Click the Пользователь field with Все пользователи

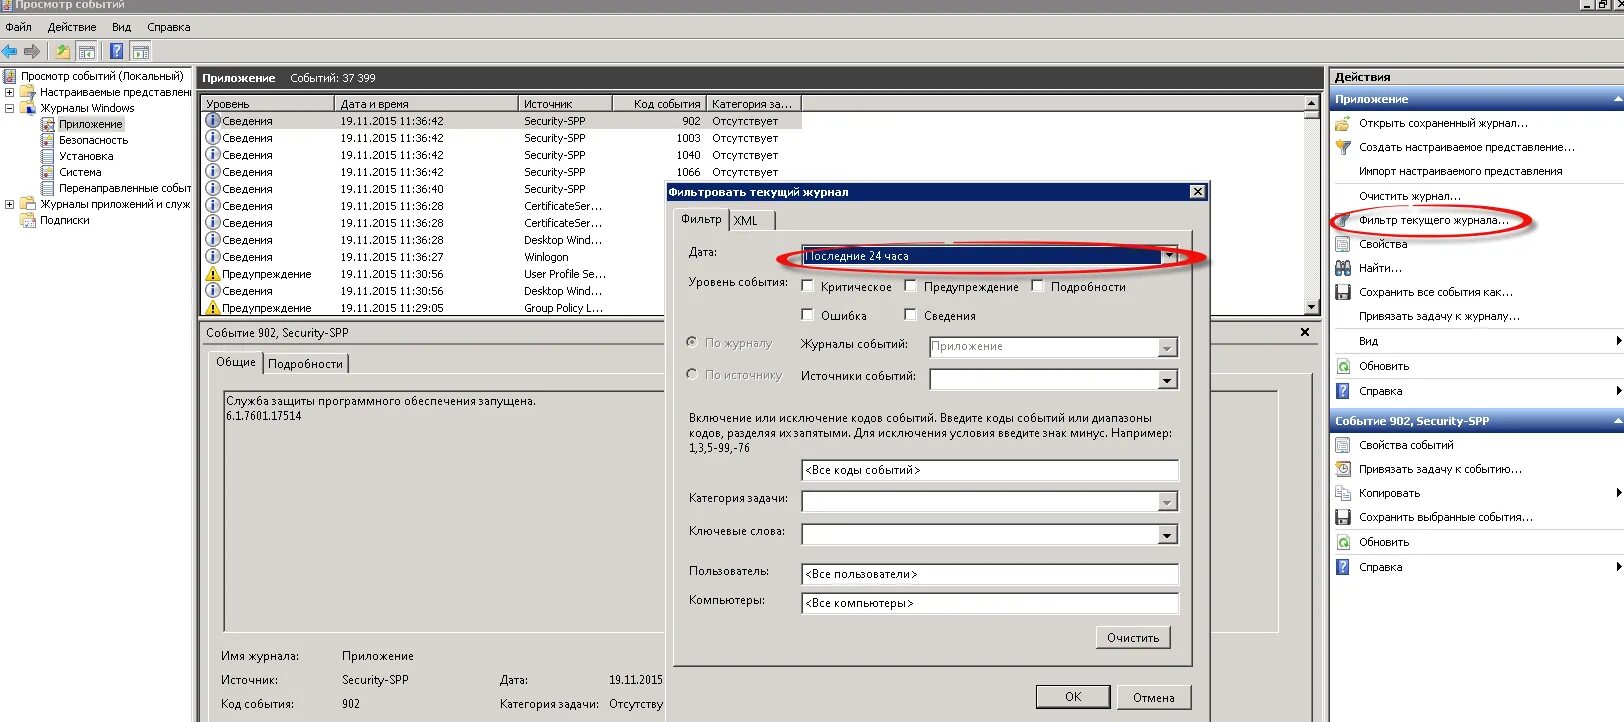(x=990, y=574)
